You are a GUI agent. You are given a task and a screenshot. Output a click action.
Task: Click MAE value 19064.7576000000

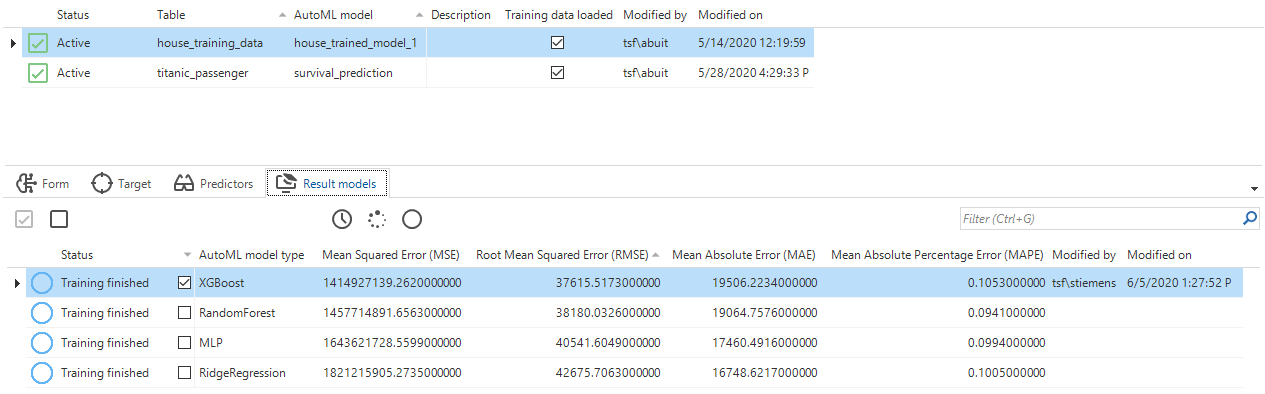[765, 313]
